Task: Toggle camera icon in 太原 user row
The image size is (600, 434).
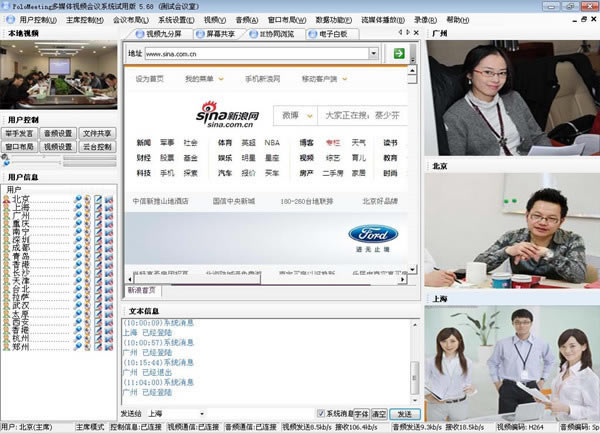Action: [88, 314]
